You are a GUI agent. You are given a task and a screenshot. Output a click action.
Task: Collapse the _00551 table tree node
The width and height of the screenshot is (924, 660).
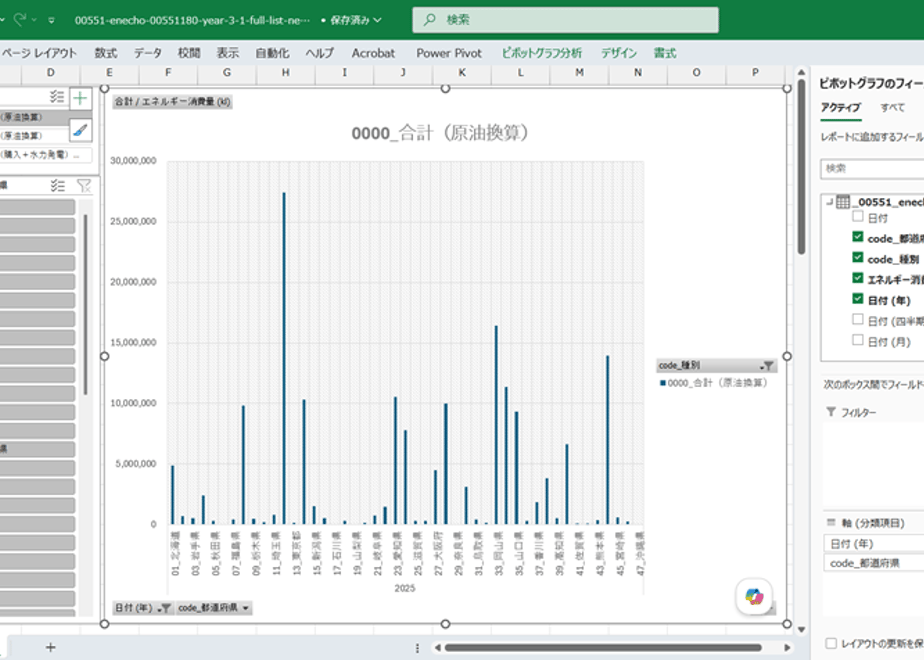829,202
